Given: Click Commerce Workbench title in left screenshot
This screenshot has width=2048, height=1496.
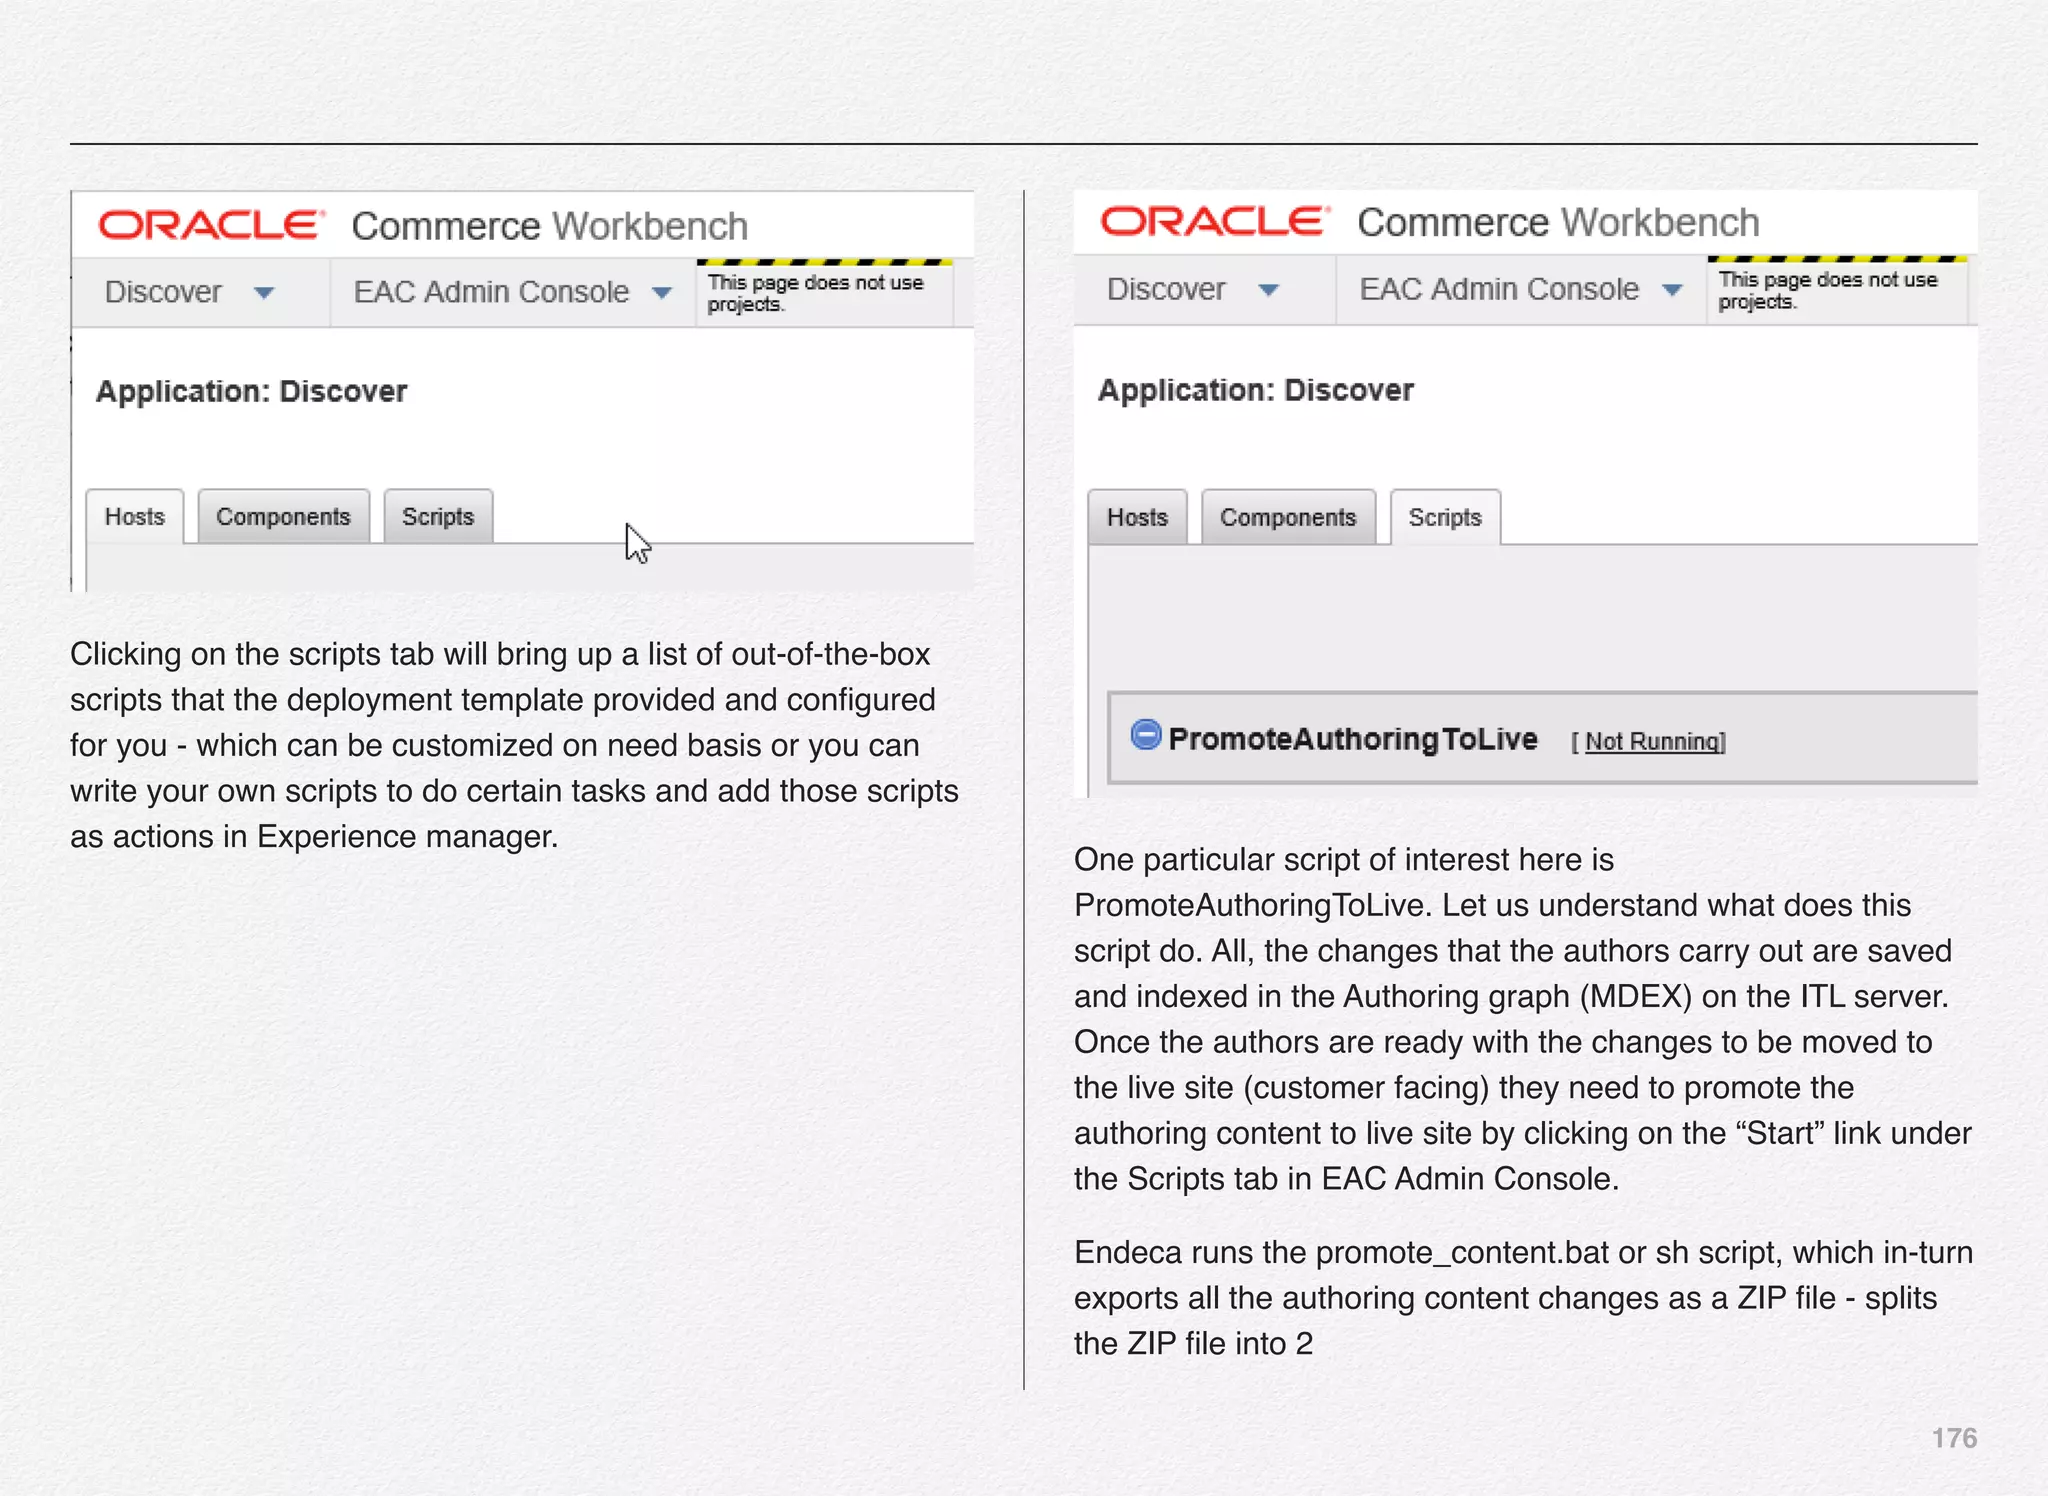Looking at the screenshot, I should pos(550,226).
